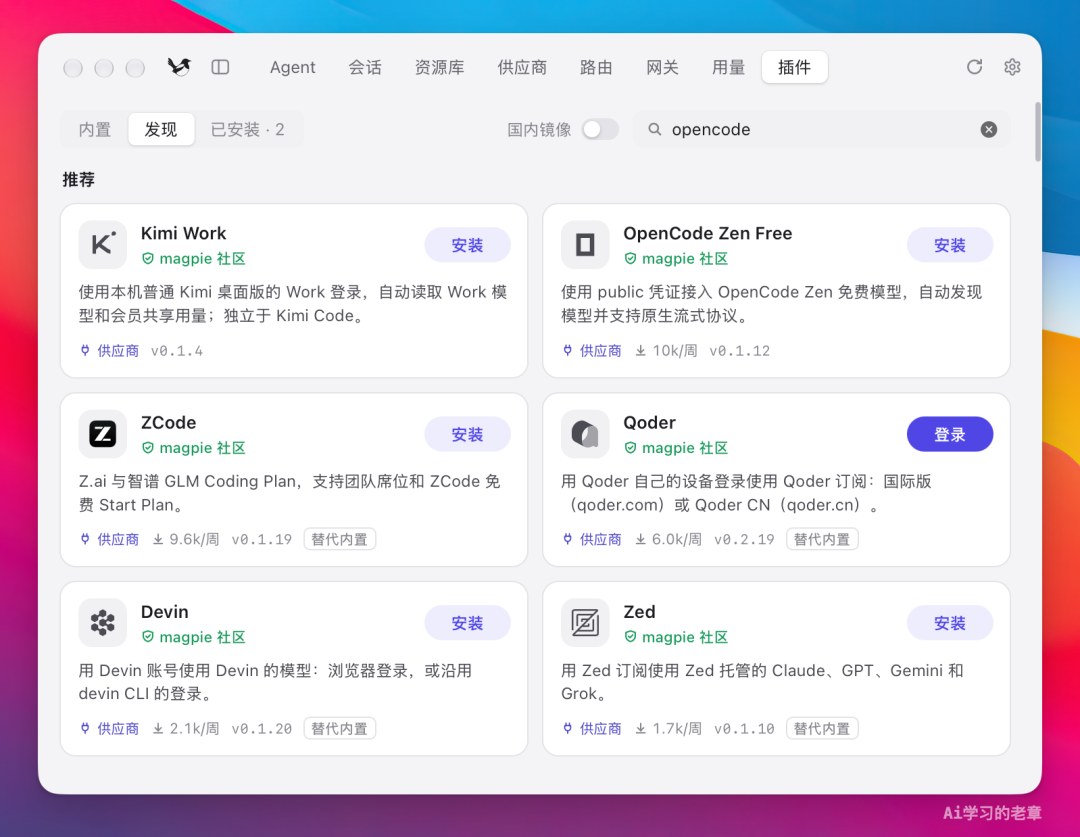Image resolution: width=1080 pixels, height=837 pixels.
Task: Install the Devin plugin
Action: click(467, 623)
